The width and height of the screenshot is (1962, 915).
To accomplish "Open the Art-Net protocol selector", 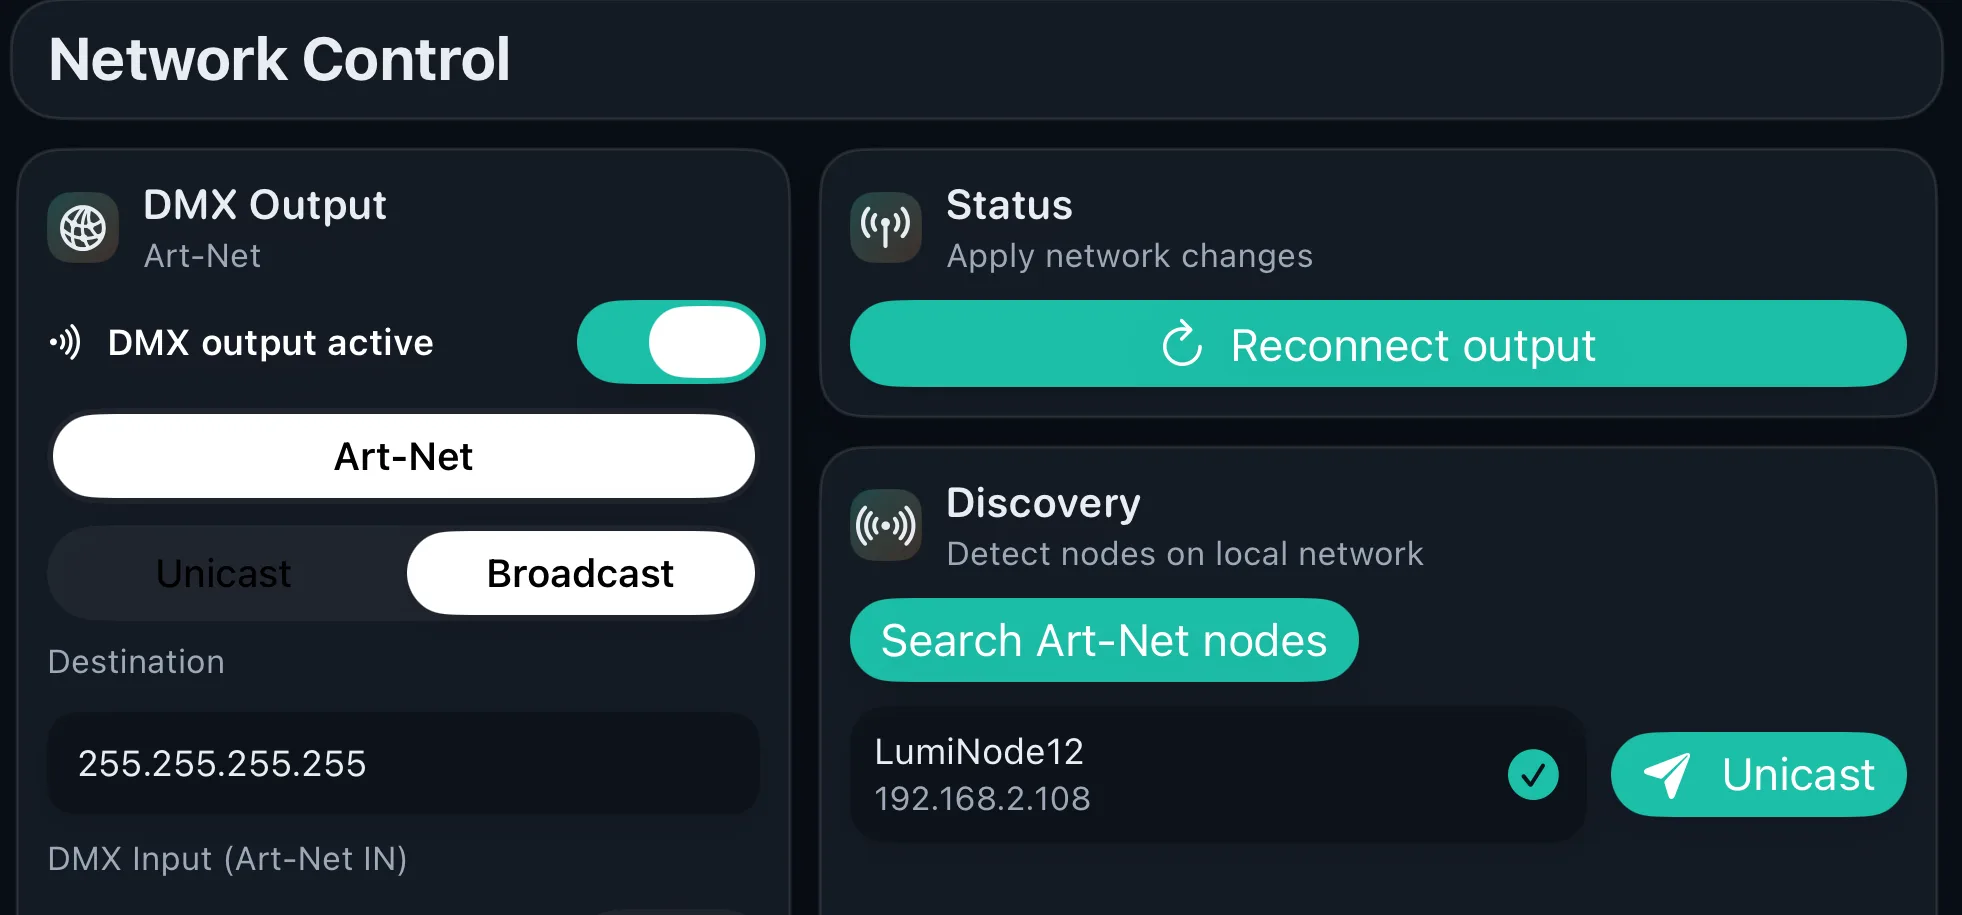I will click(403, 456).
